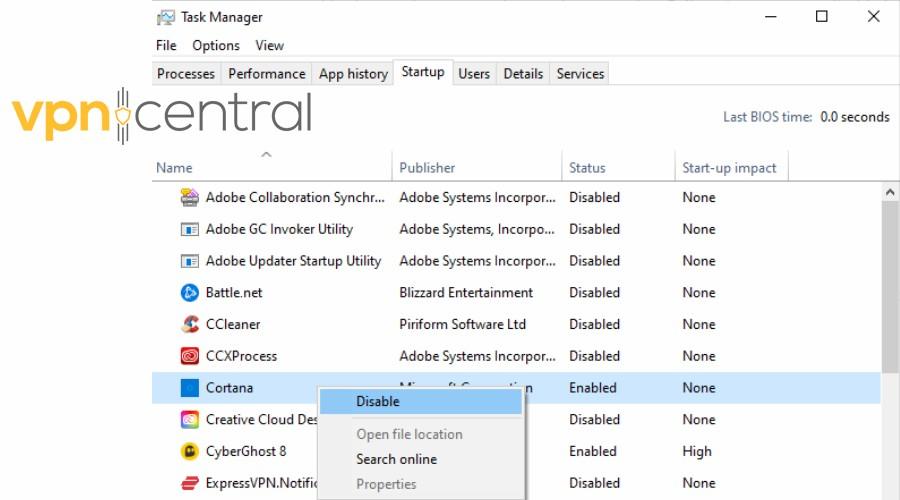Click the sort arrow above Name column
The height and width of the screenshot is (500, 900).
(x=266, y=154)
